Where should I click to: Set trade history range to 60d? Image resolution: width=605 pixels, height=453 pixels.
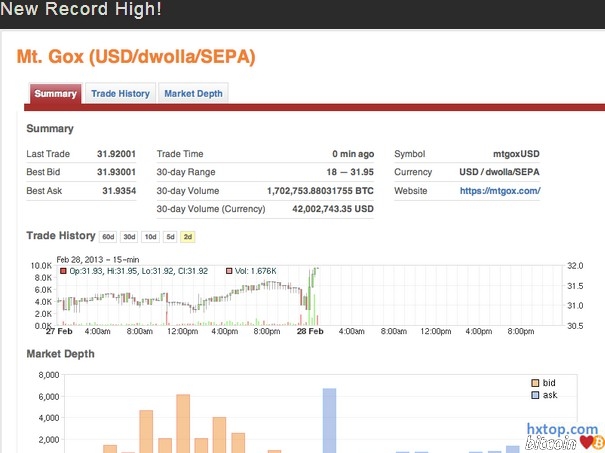(x=108, y=237)
